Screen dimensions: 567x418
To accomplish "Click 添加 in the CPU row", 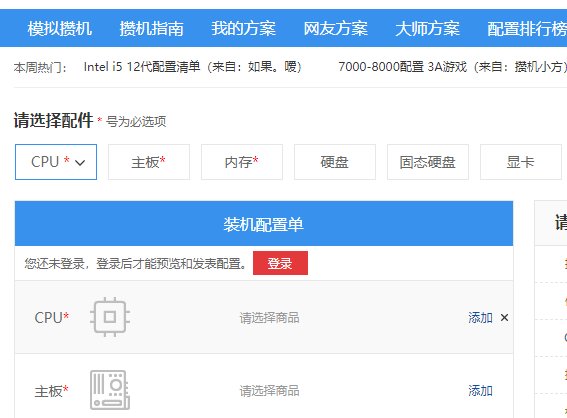I will click(480, 318).
